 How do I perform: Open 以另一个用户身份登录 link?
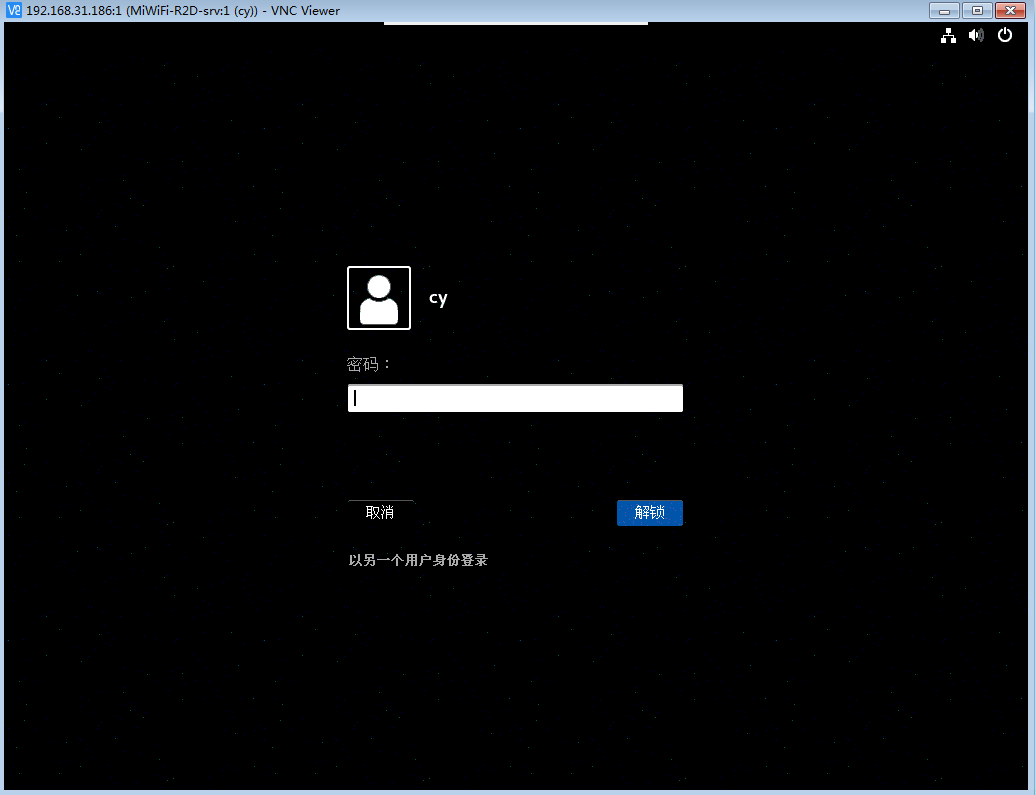418,560
